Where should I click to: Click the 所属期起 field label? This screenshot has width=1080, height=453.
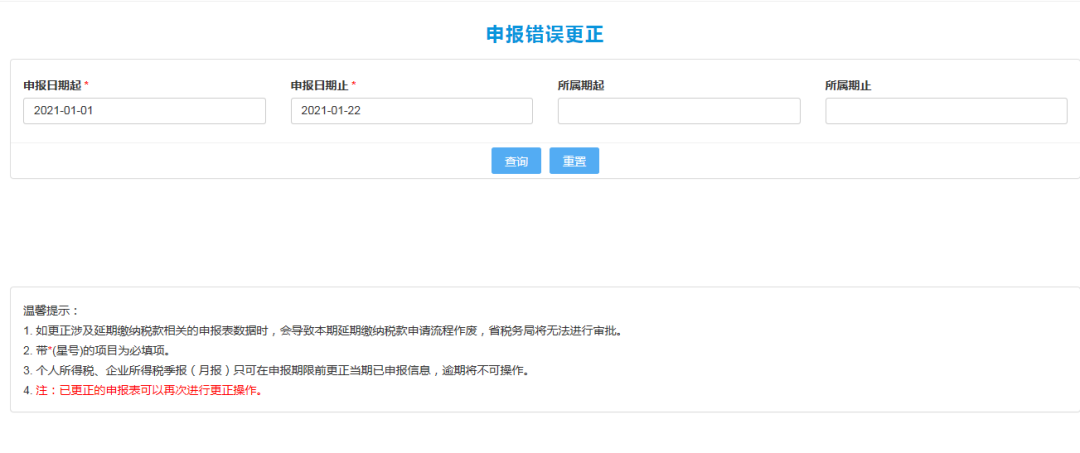pos(581,85)
